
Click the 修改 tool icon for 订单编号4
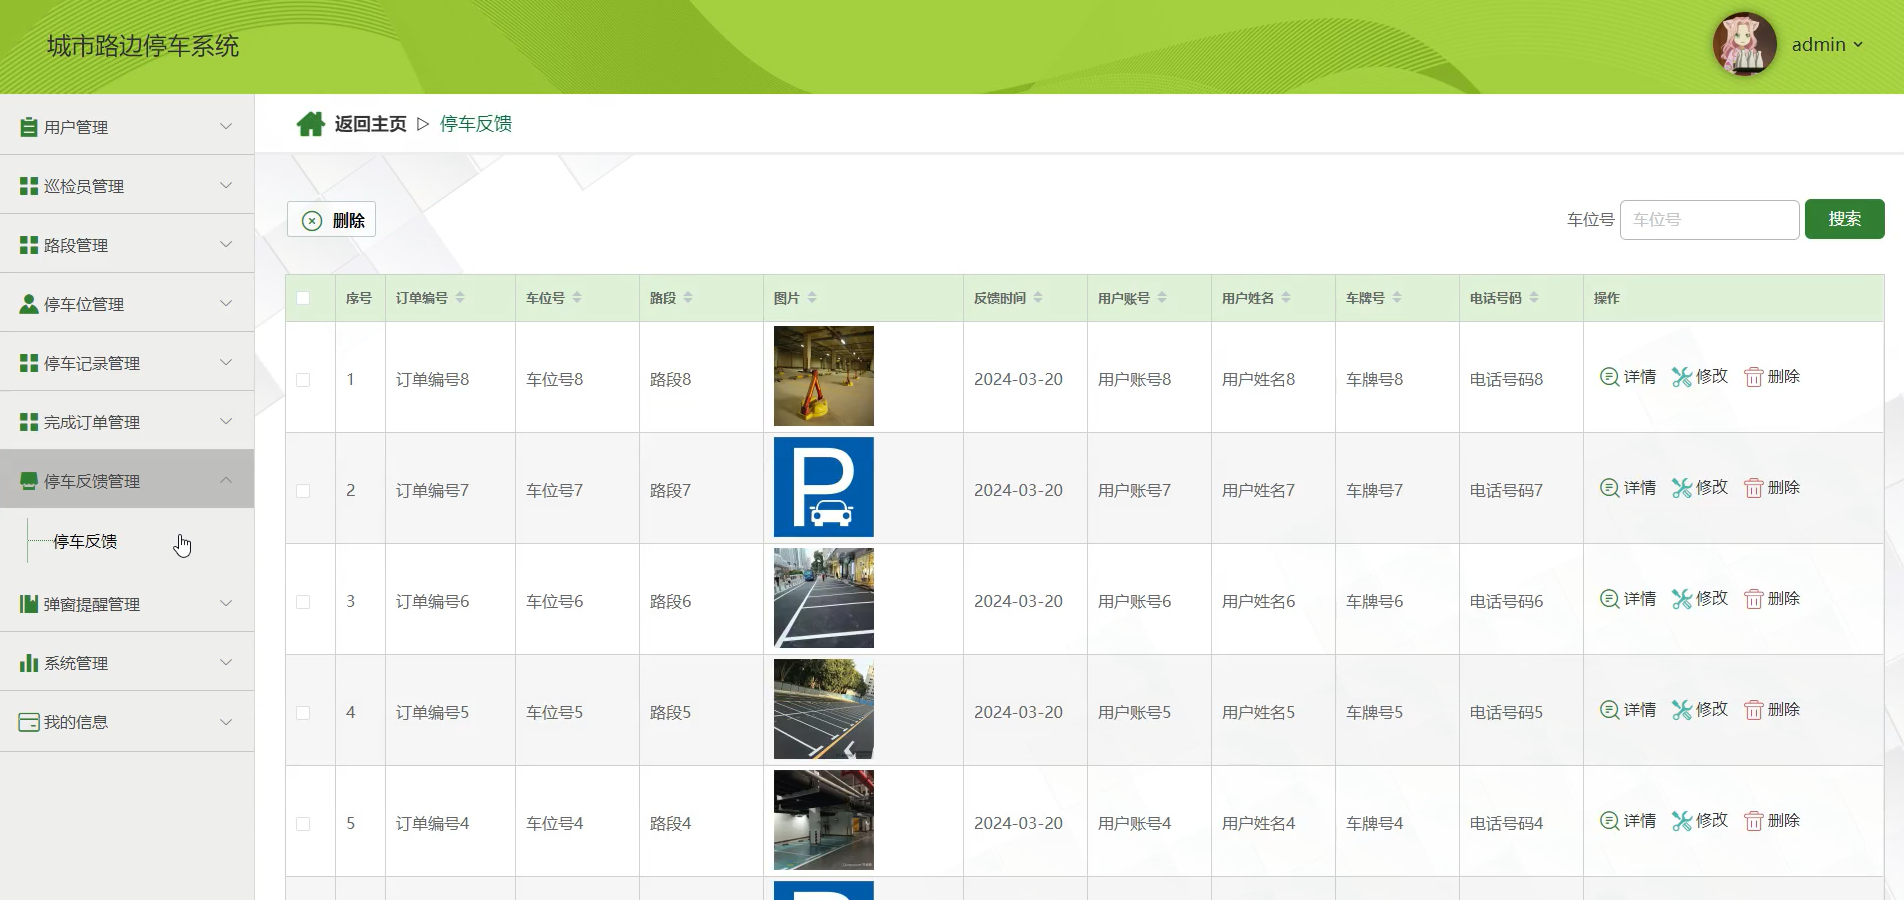[x=1682, y=821]
